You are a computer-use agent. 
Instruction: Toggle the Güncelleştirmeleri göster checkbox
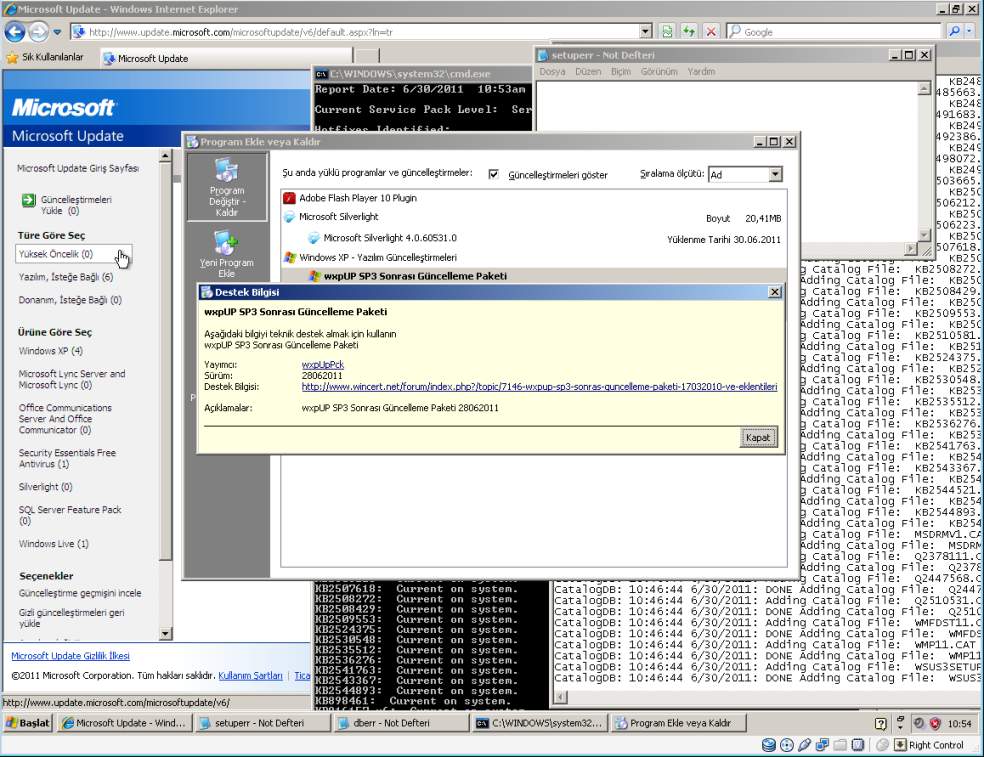(x=493, y=174)
